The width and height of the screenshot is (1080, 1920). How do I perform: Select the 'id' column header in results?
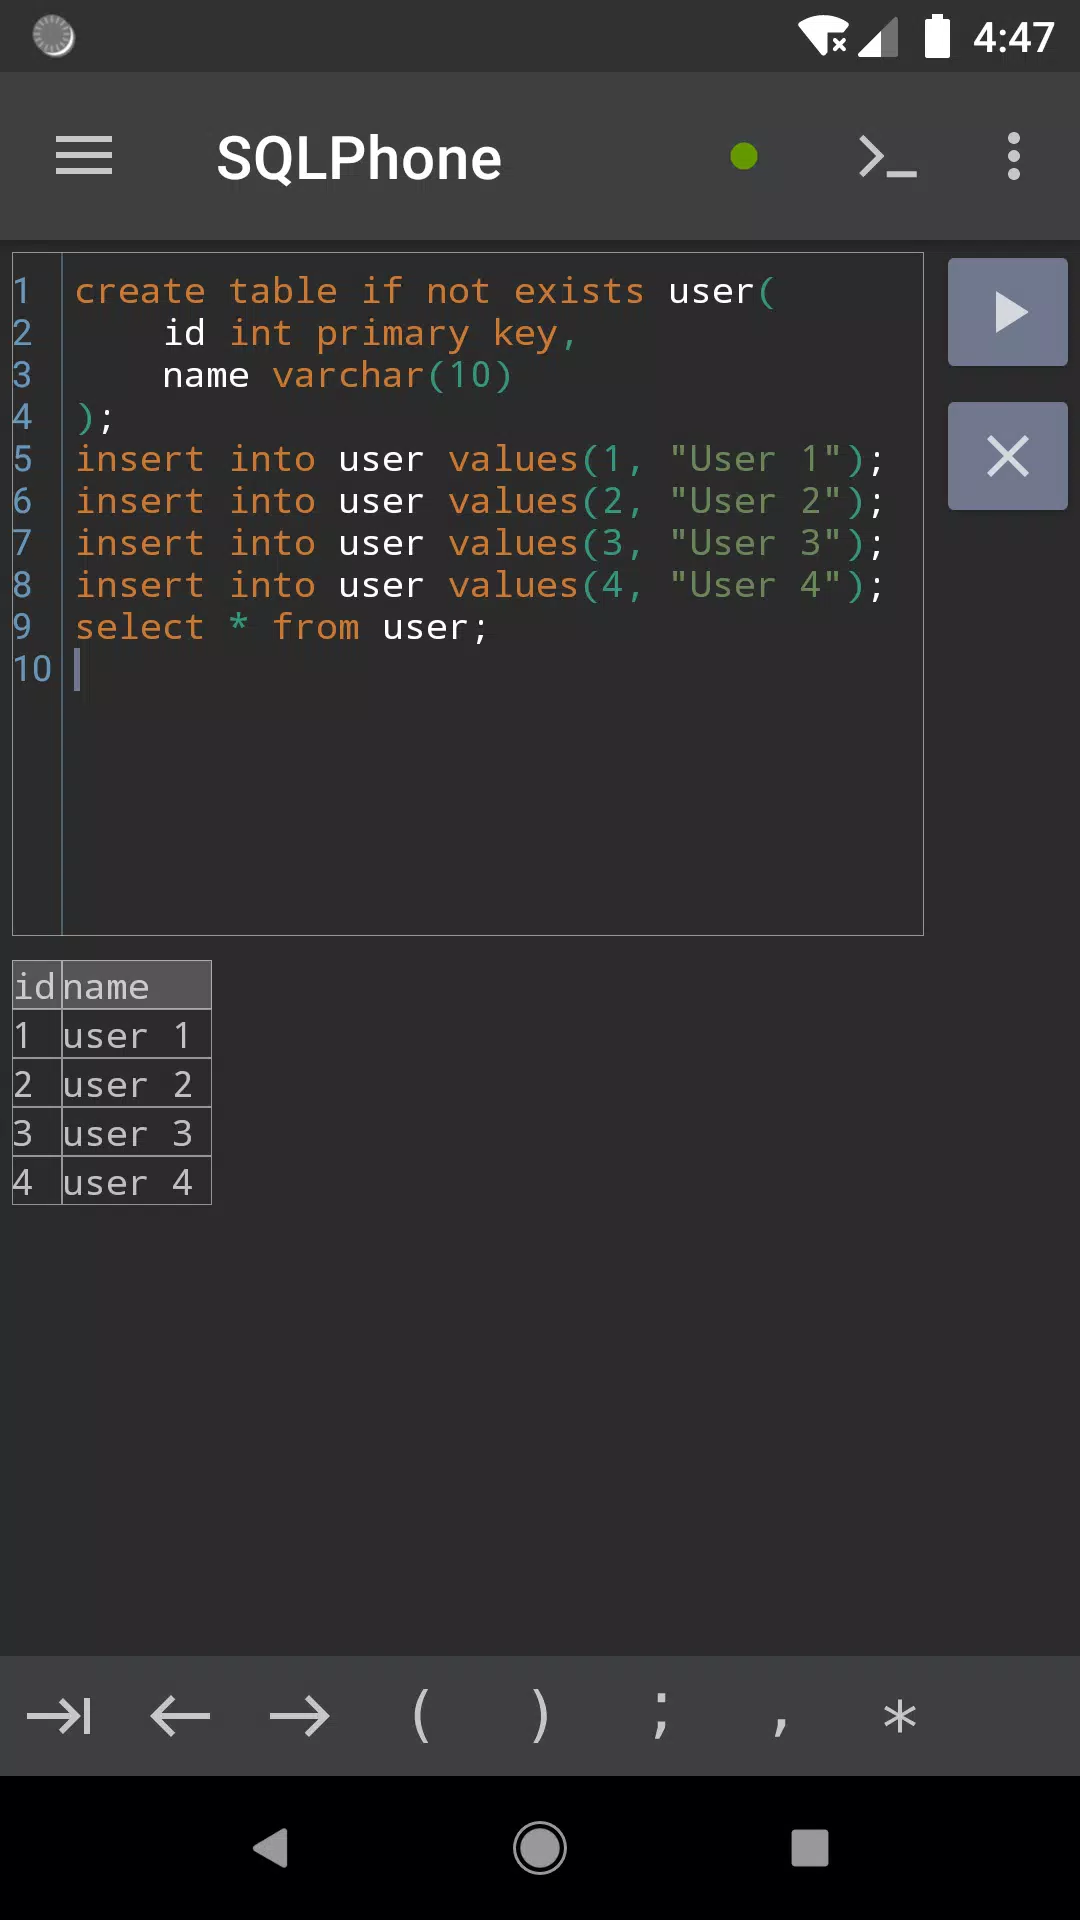[37, 986]
